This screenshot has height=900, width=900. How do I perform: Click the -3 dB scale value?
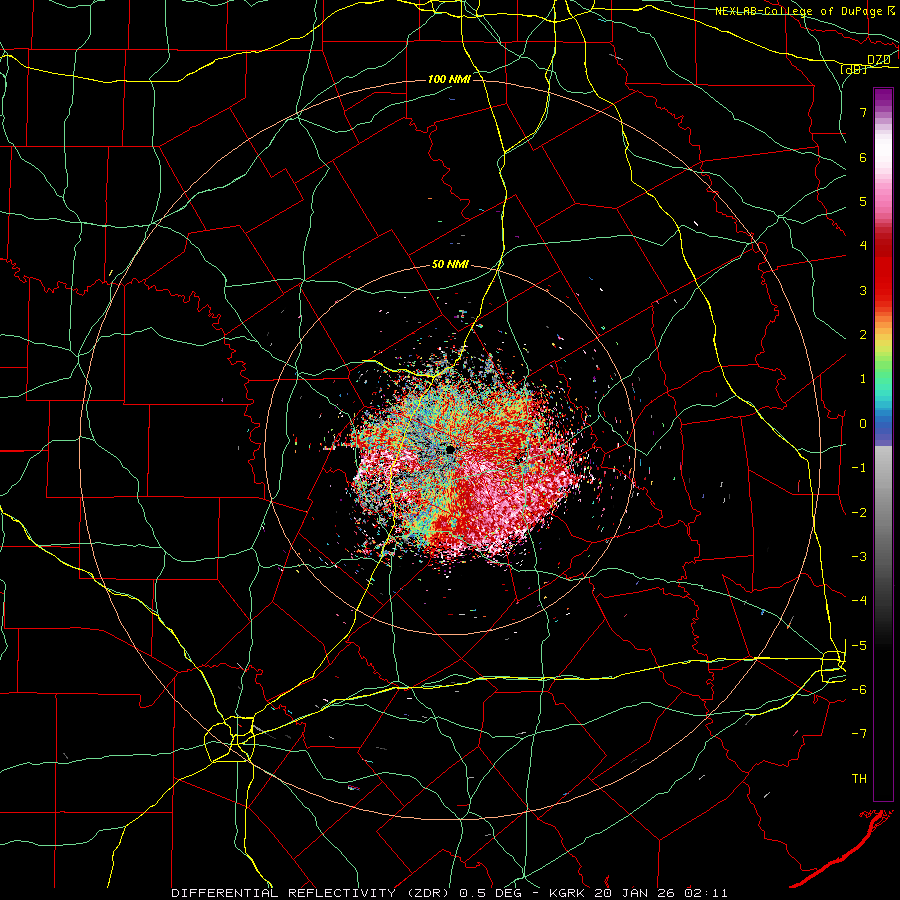coord(859,557)
